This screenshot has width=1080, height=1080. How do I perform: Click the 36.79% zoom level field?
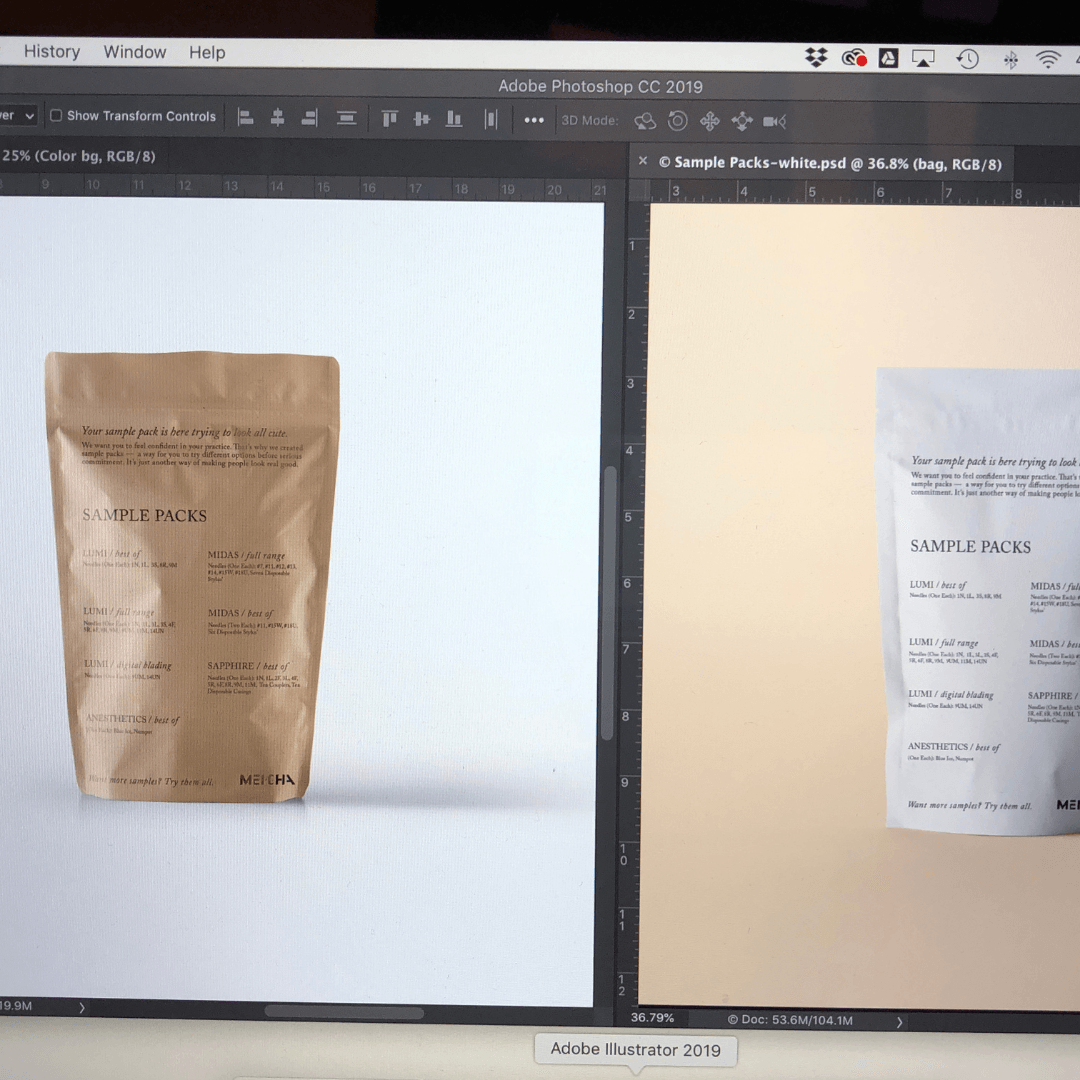[652, 1018]
